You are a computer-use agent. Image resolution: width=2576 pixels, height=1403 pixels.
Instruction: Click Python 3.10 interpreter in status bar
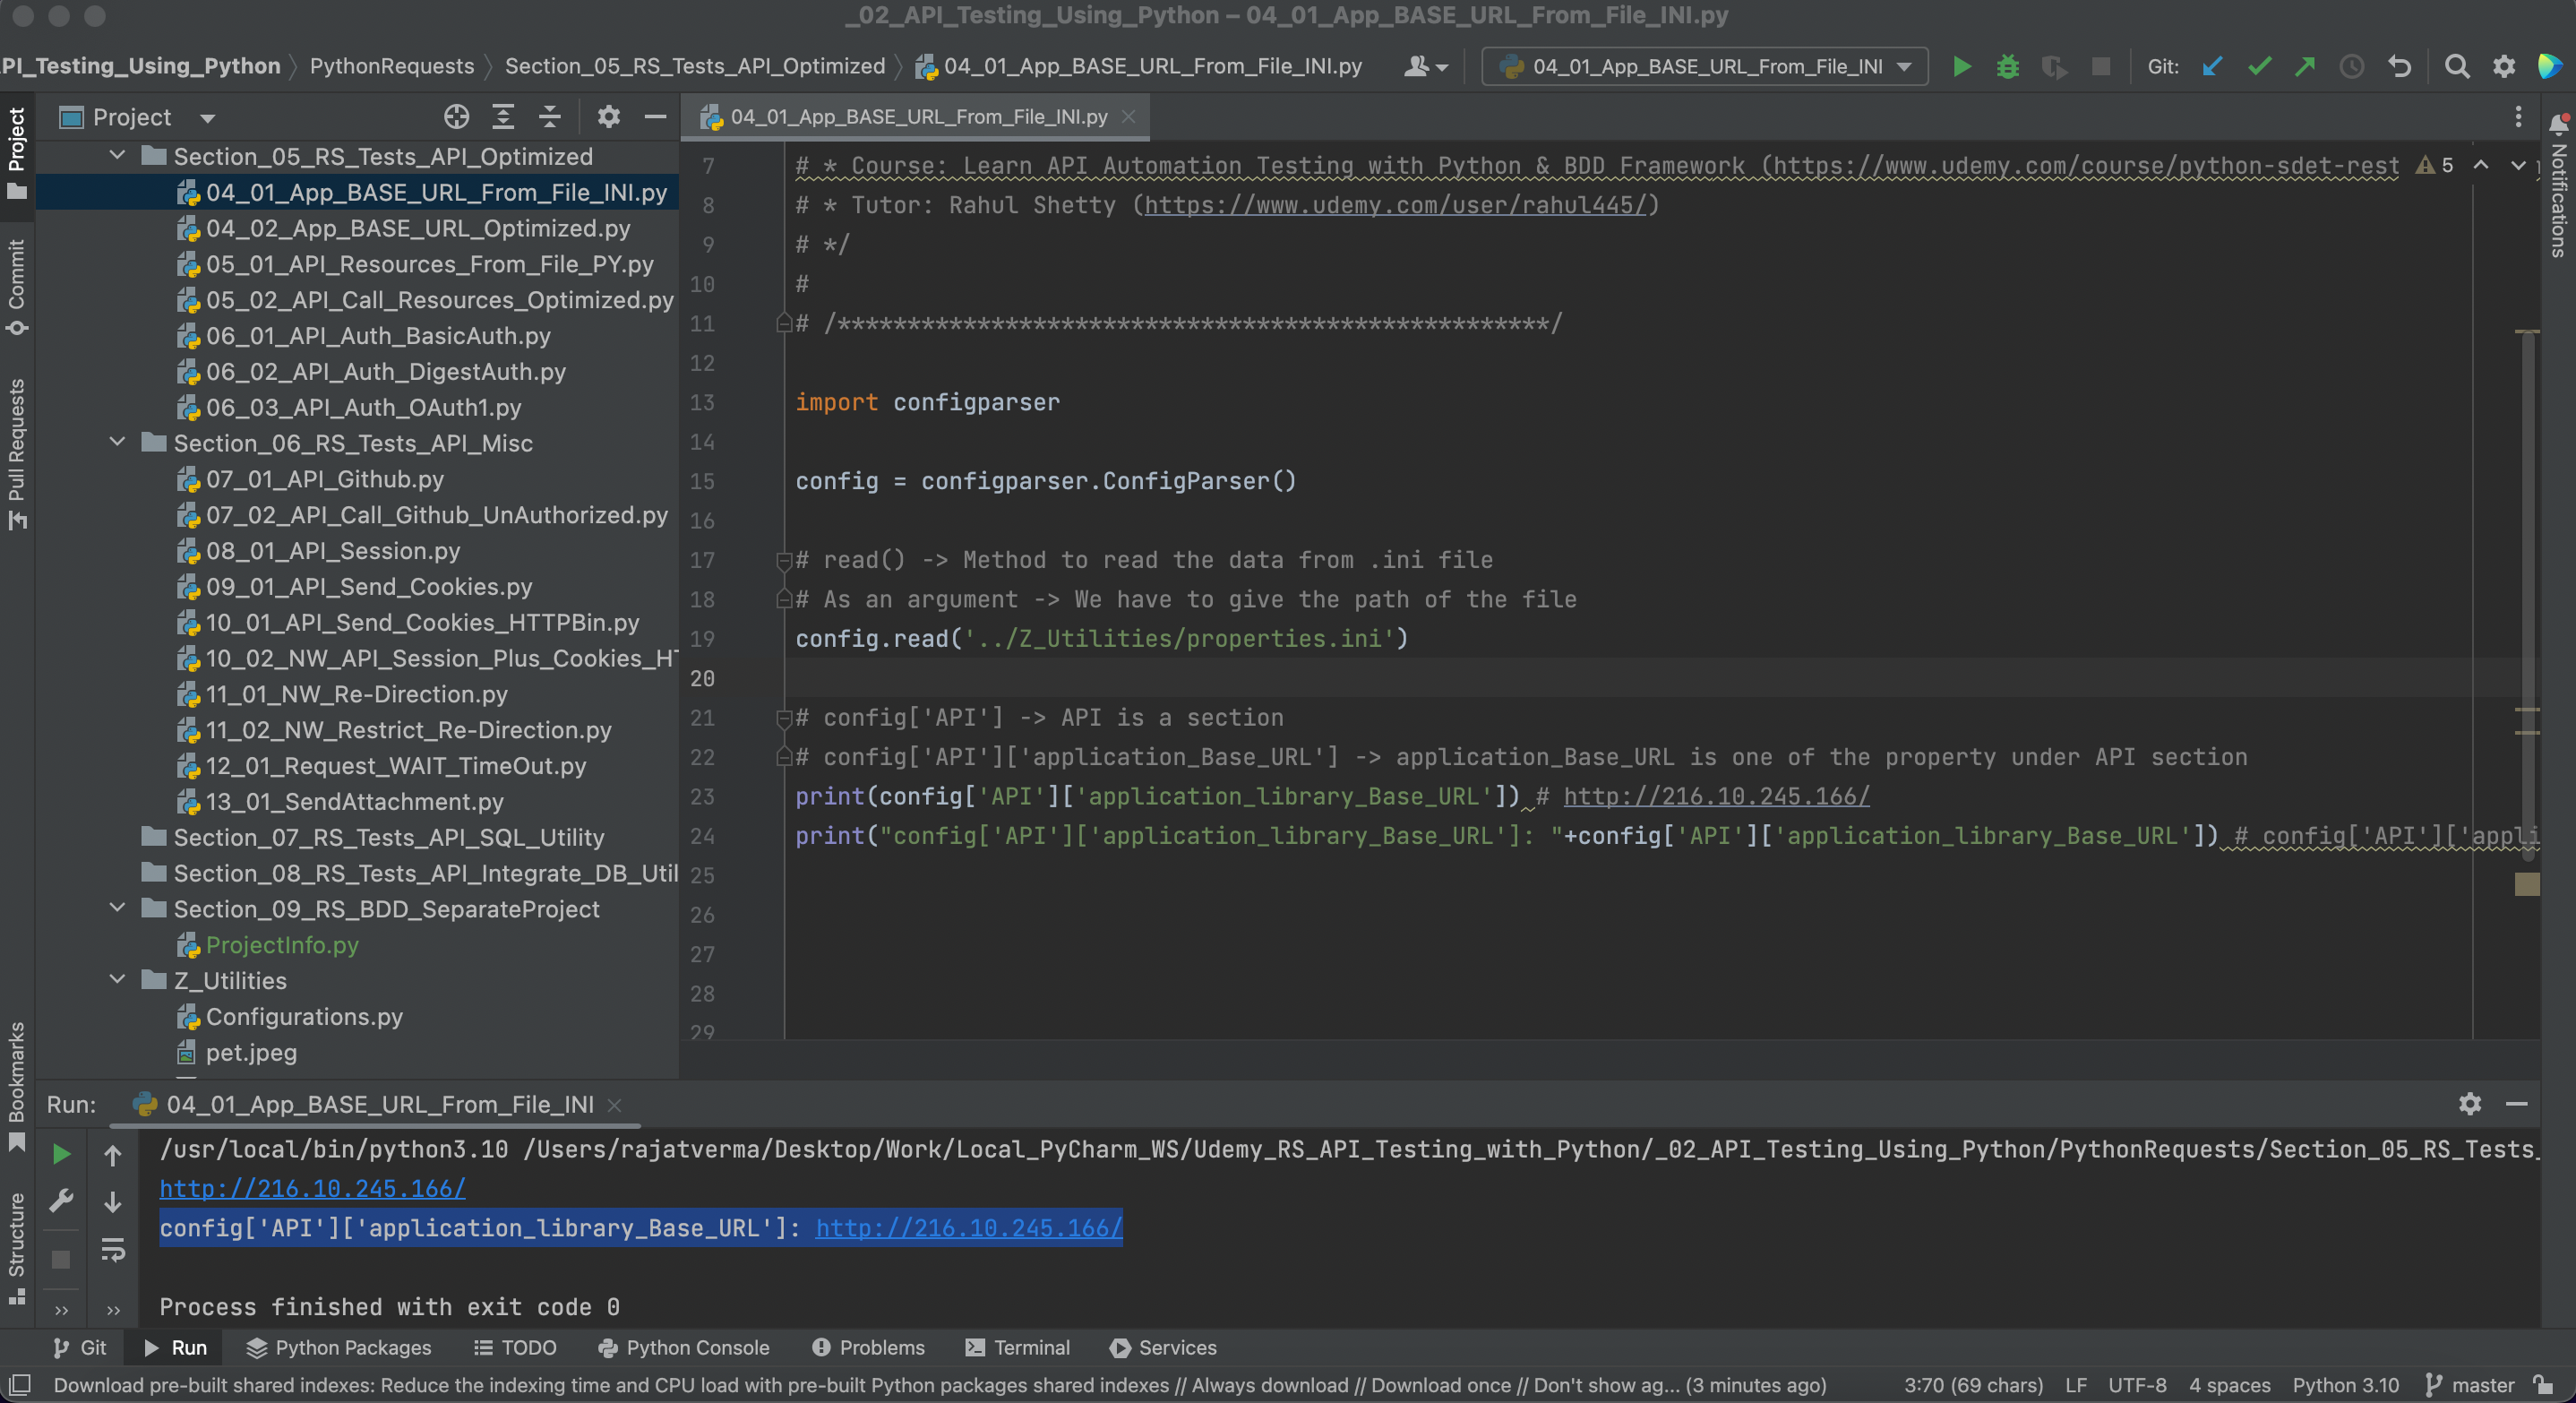click(x=2345, y=1385)
